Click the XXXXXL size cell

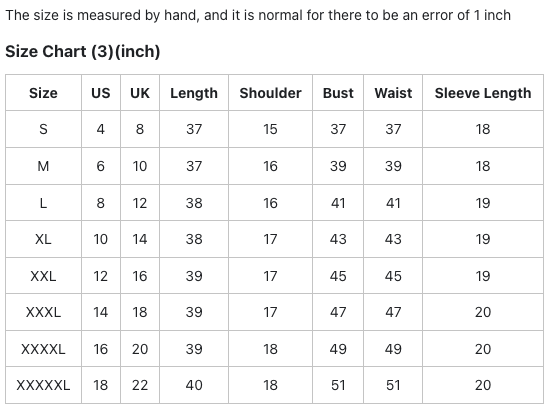[43, 385]
